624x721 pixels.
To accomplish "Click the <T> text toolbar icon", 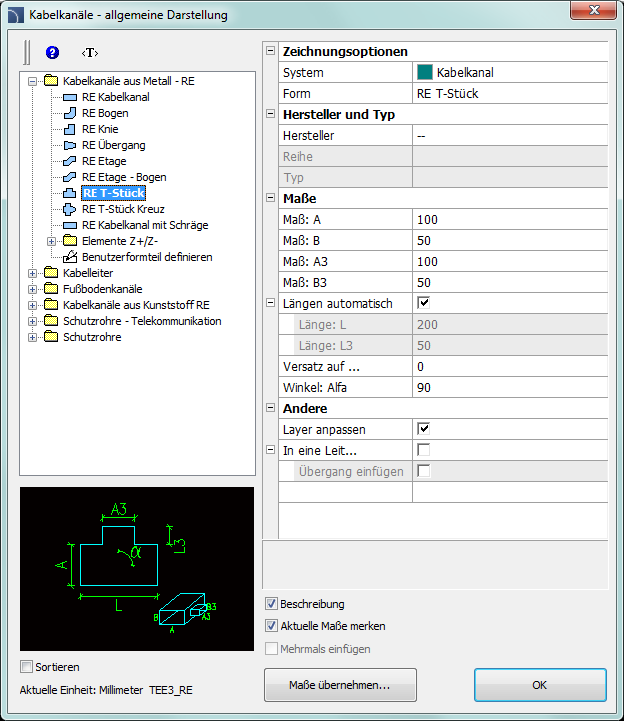I will pyautogui.click(x=90, y=52).
